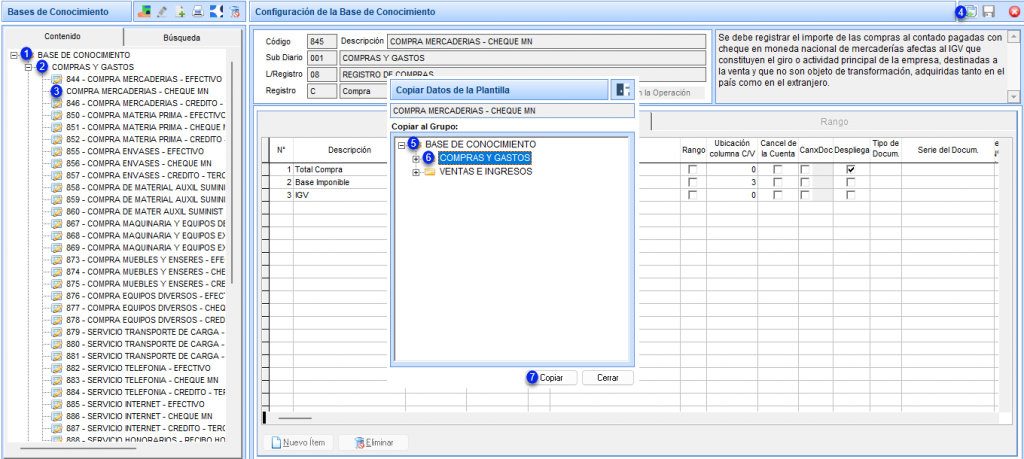
Task: Click the Cerrar button
Action: click(x=607, y=378)
